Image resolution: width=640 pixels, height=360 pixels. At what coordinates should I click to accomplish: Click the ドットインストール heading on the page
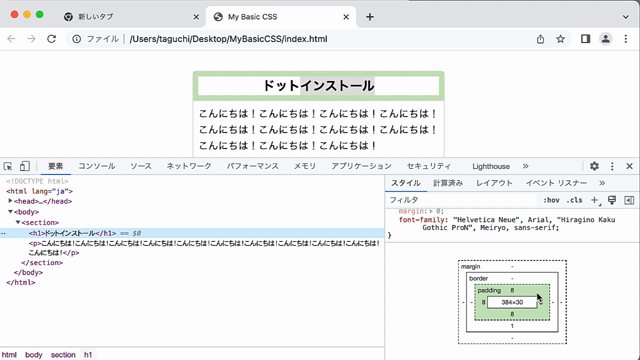click(x=318, y=86)
